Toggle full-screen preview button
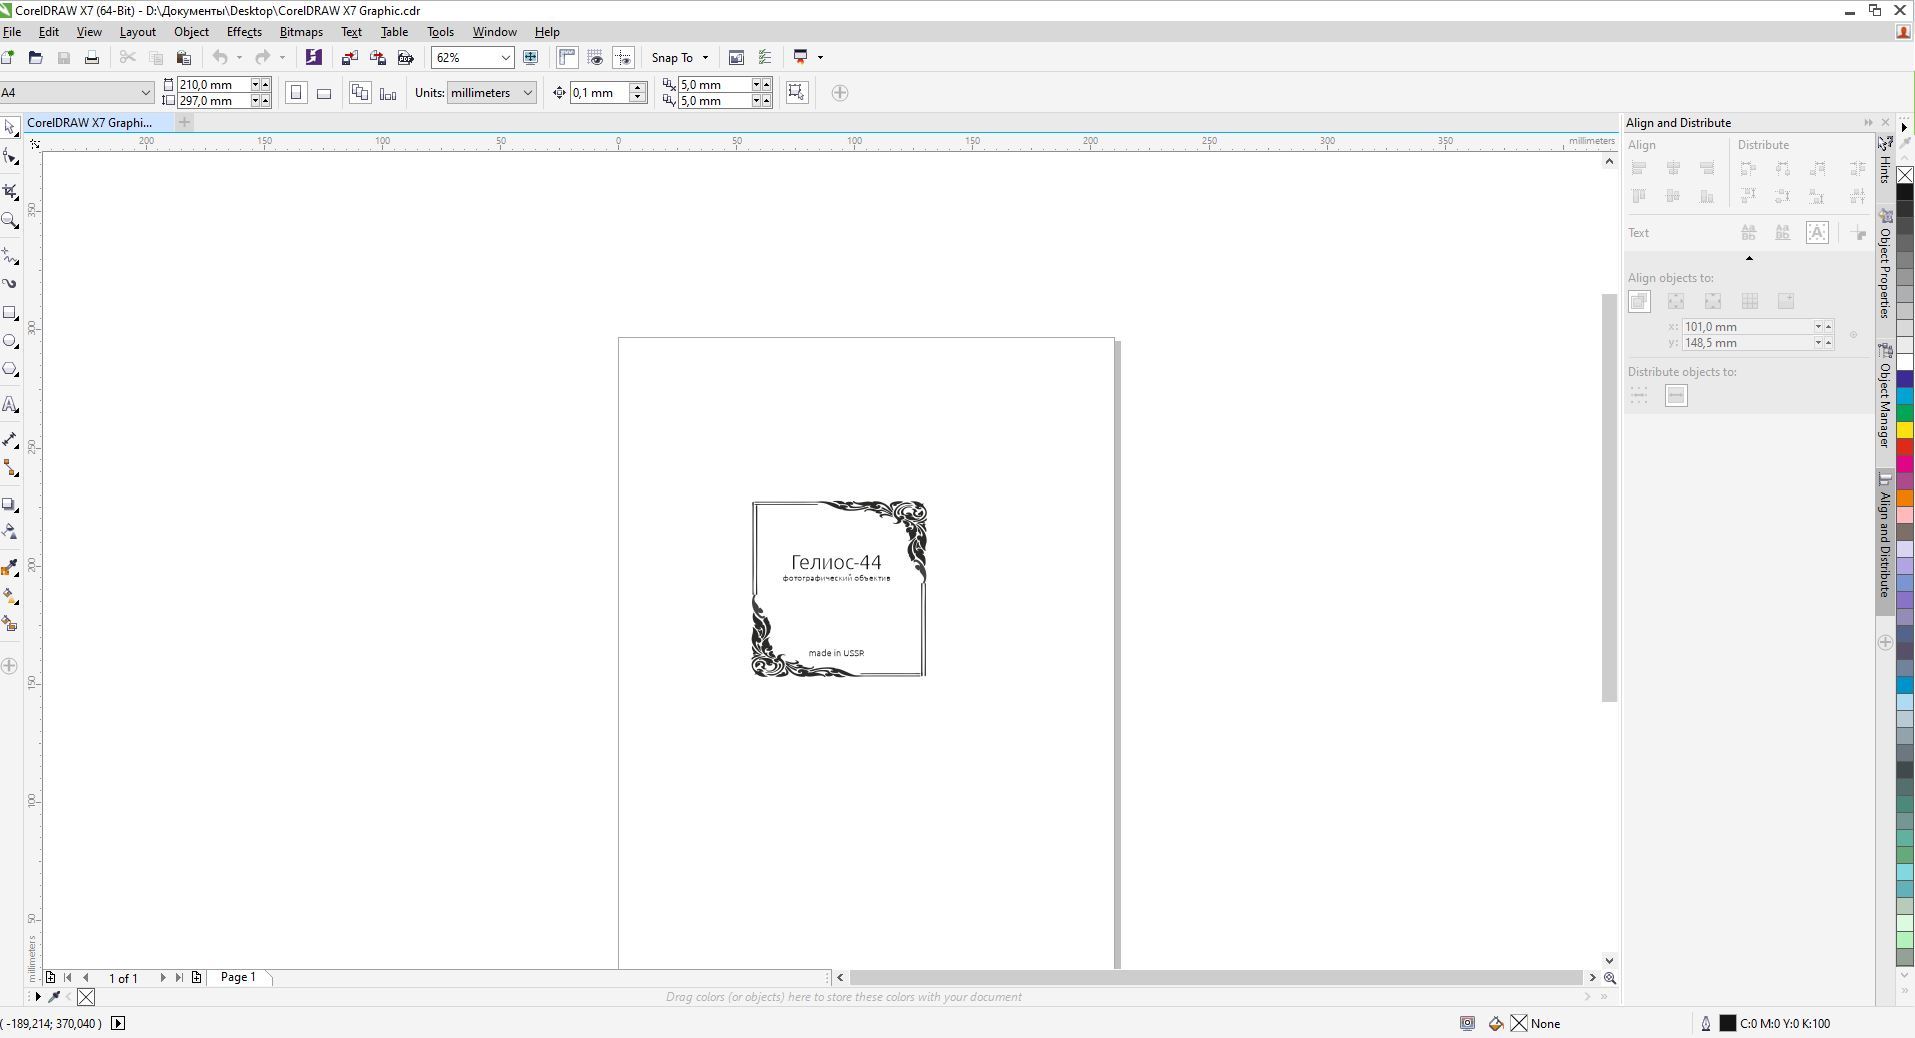The width and height of the screenshot is (1915, 1038). click(531, 58)
